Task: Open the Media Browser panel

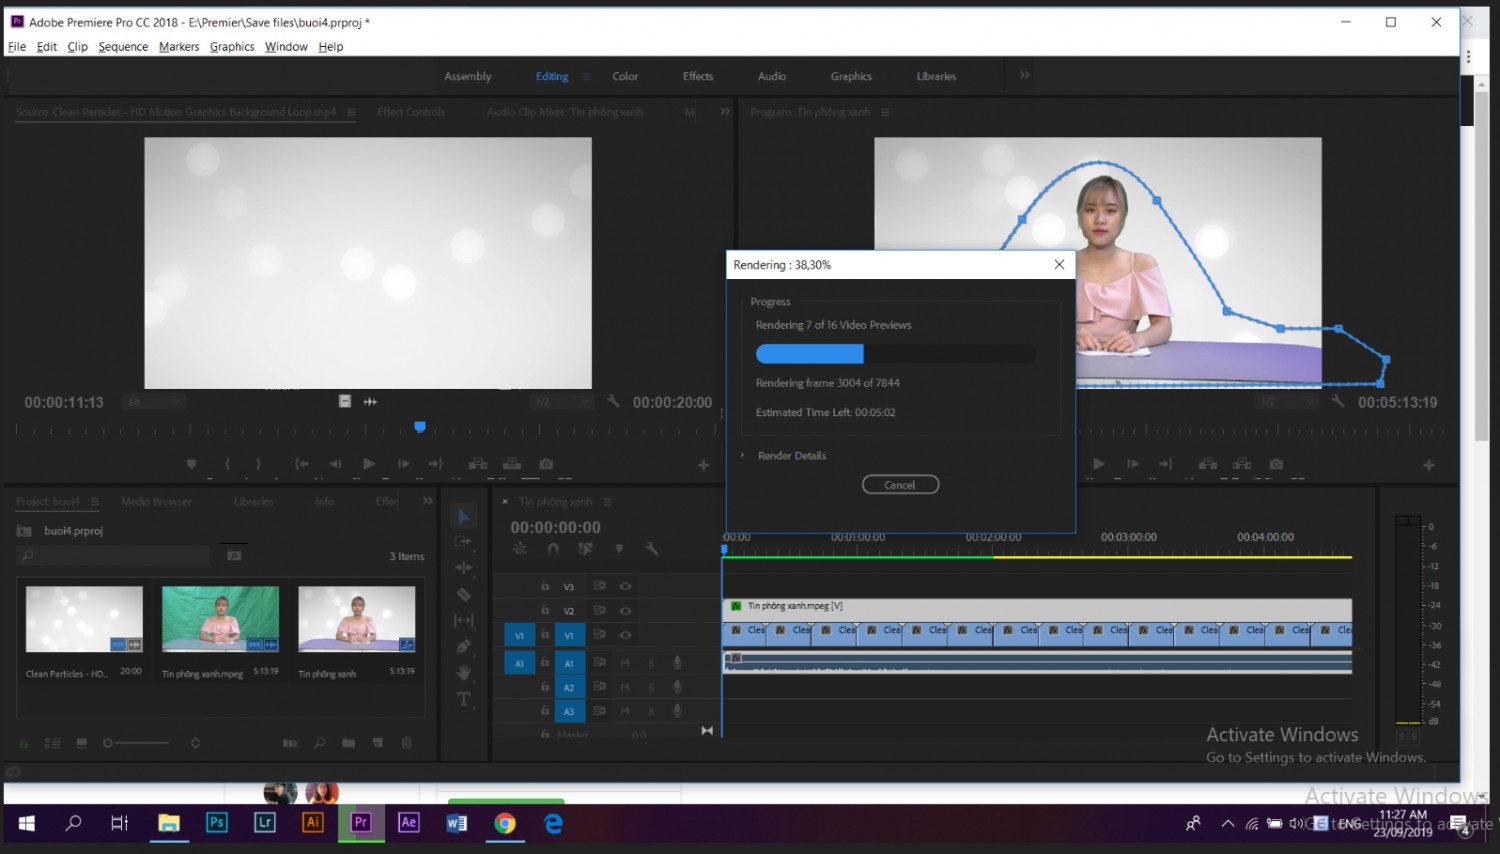Action: (156, 501)
